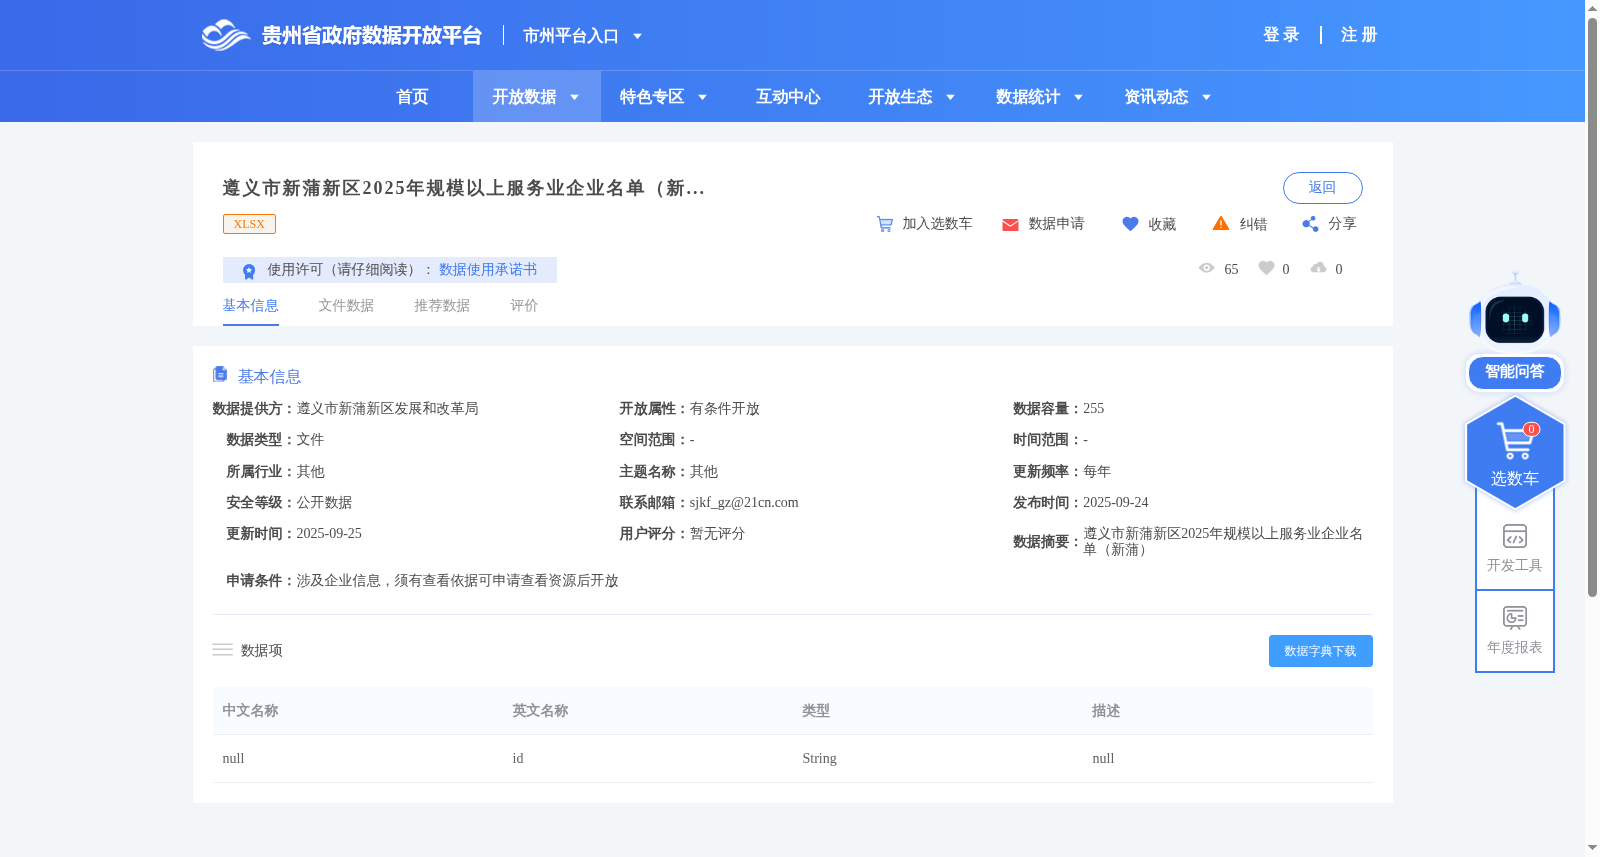The image size is (1600, 857).
Task: Open the 数据使用承诺书 link
Action: [488, 270]
